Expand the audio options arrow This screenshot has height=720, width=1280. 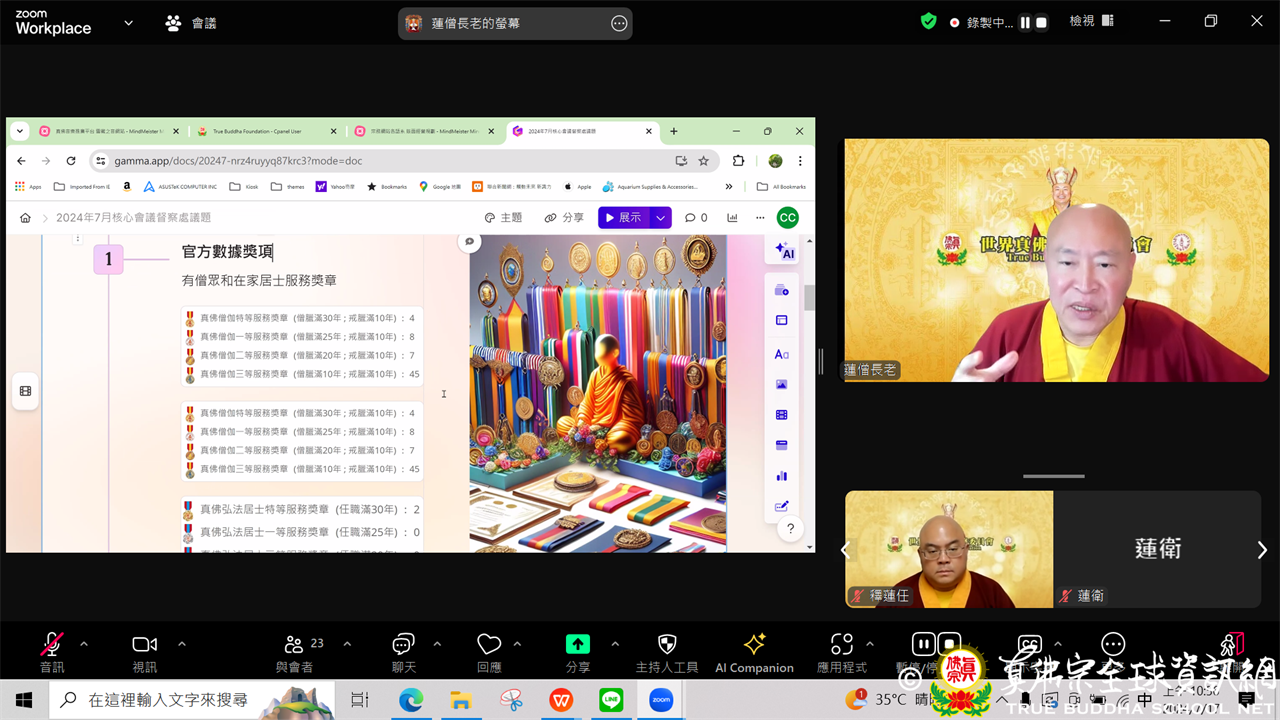84,644
